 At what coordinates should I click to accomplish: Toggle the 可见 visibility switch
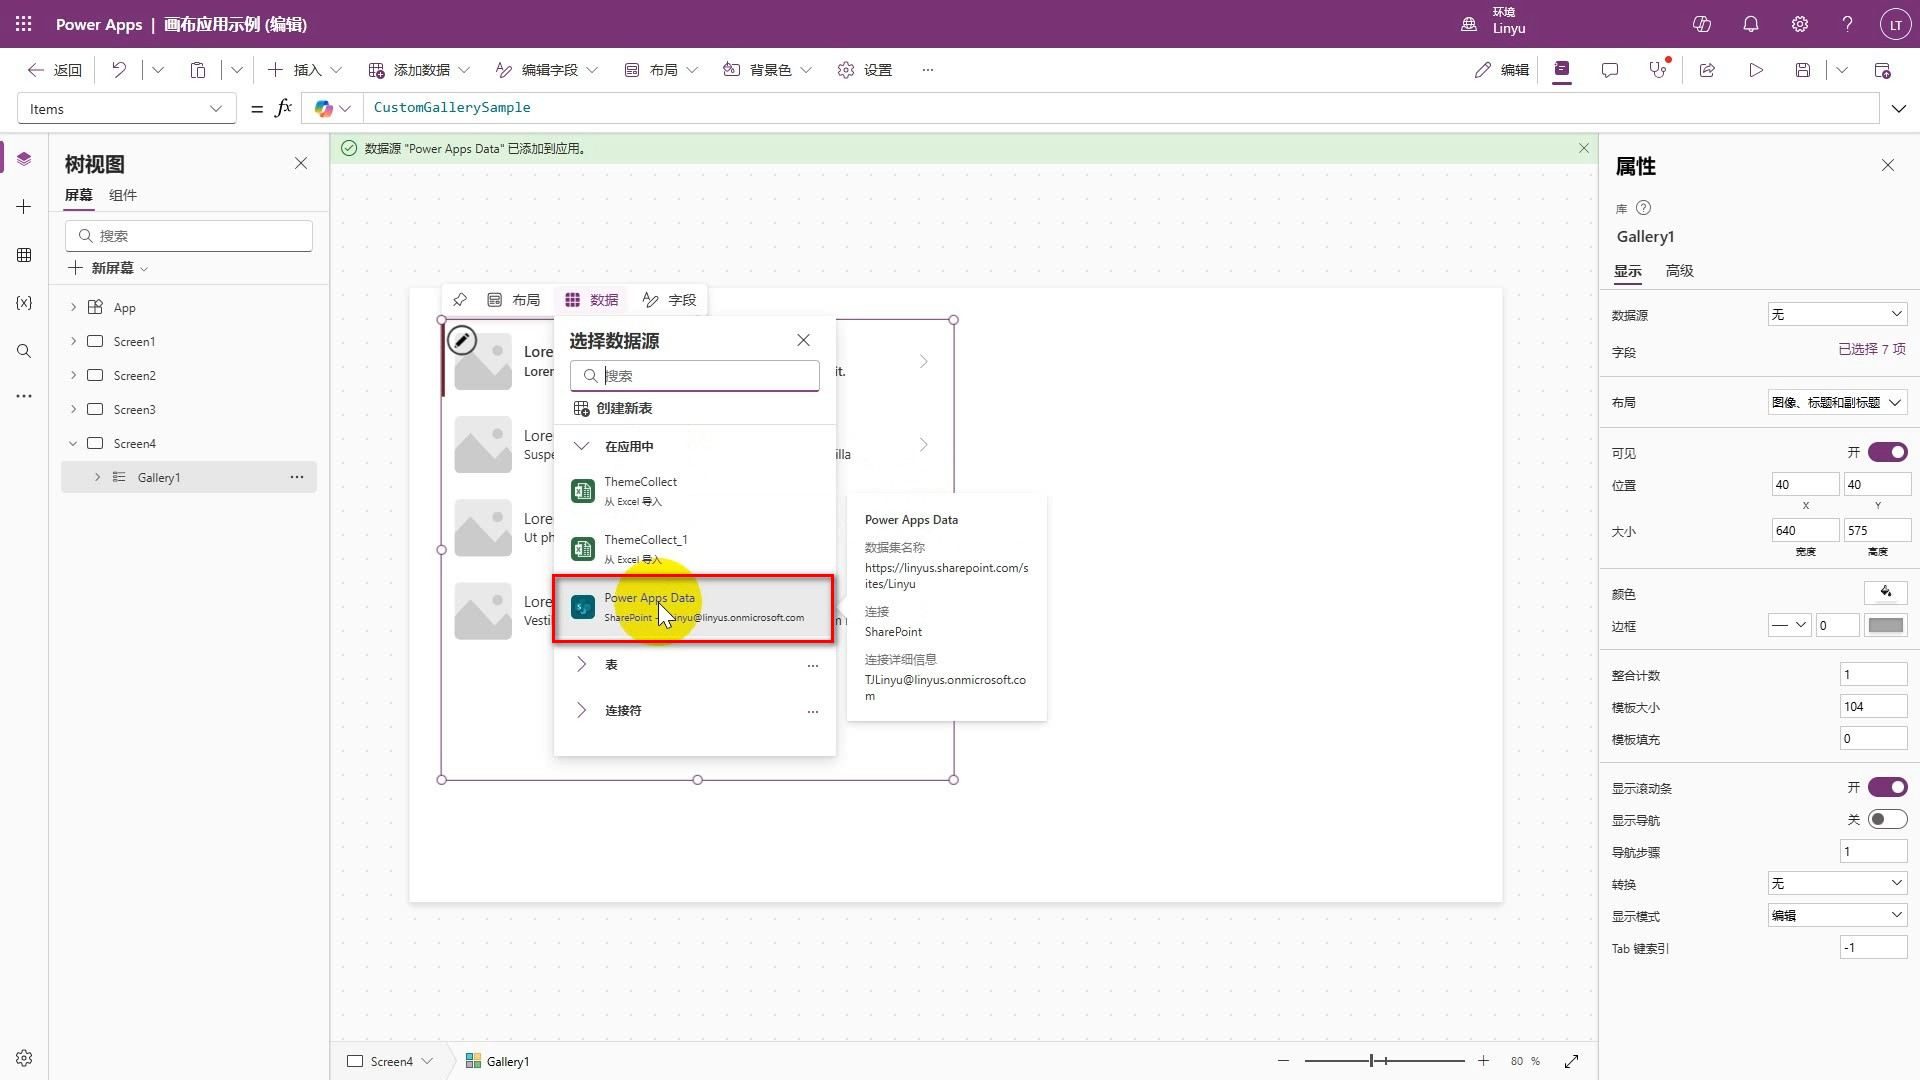coord(1887,453)
